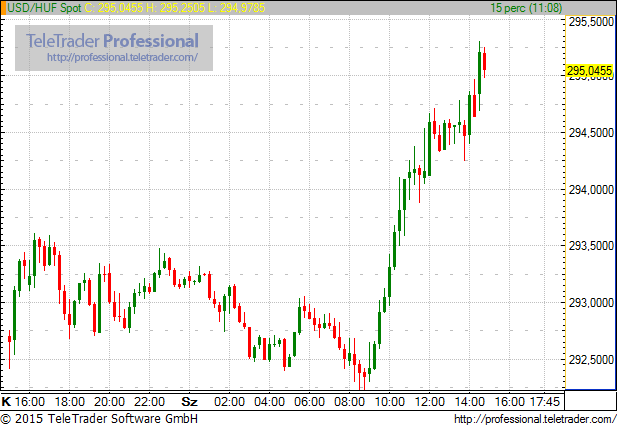Image resolution: width=617 pixels, height=428 pixels.
Task: Click the 02:00 time axis label
Action: [x=229, y=402]
